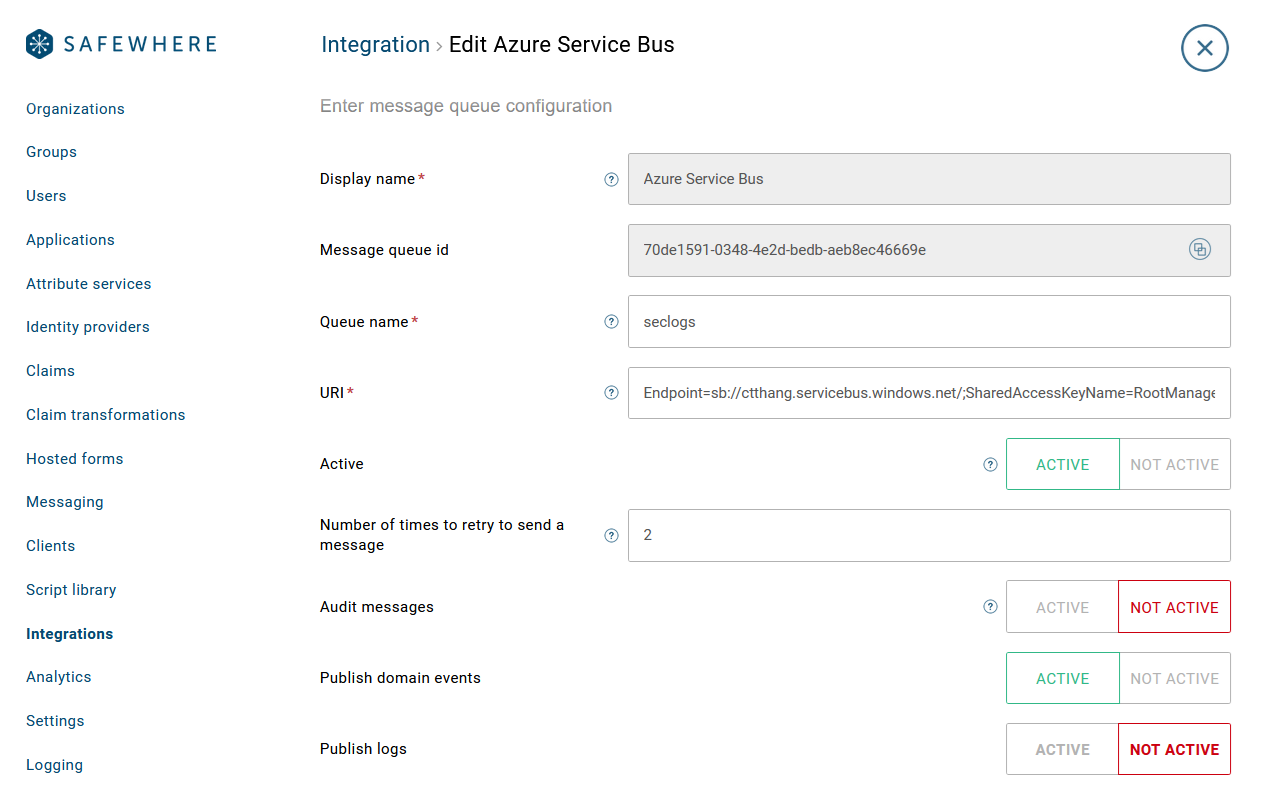Show help for Active setting
The image size is (1287, 798).
click(x=990, y=464)
